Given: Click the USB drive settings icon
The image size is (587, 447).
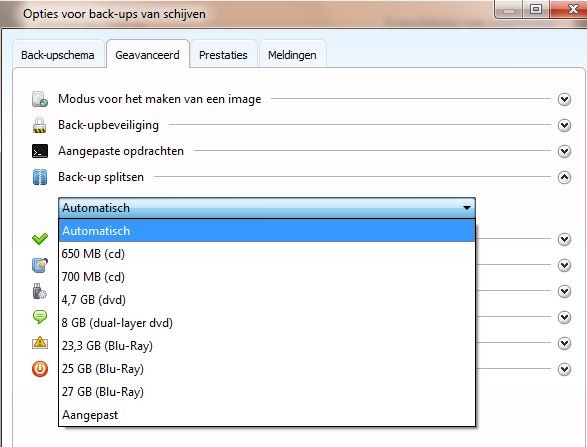Looking at the screenshot, I should point(39,291).
